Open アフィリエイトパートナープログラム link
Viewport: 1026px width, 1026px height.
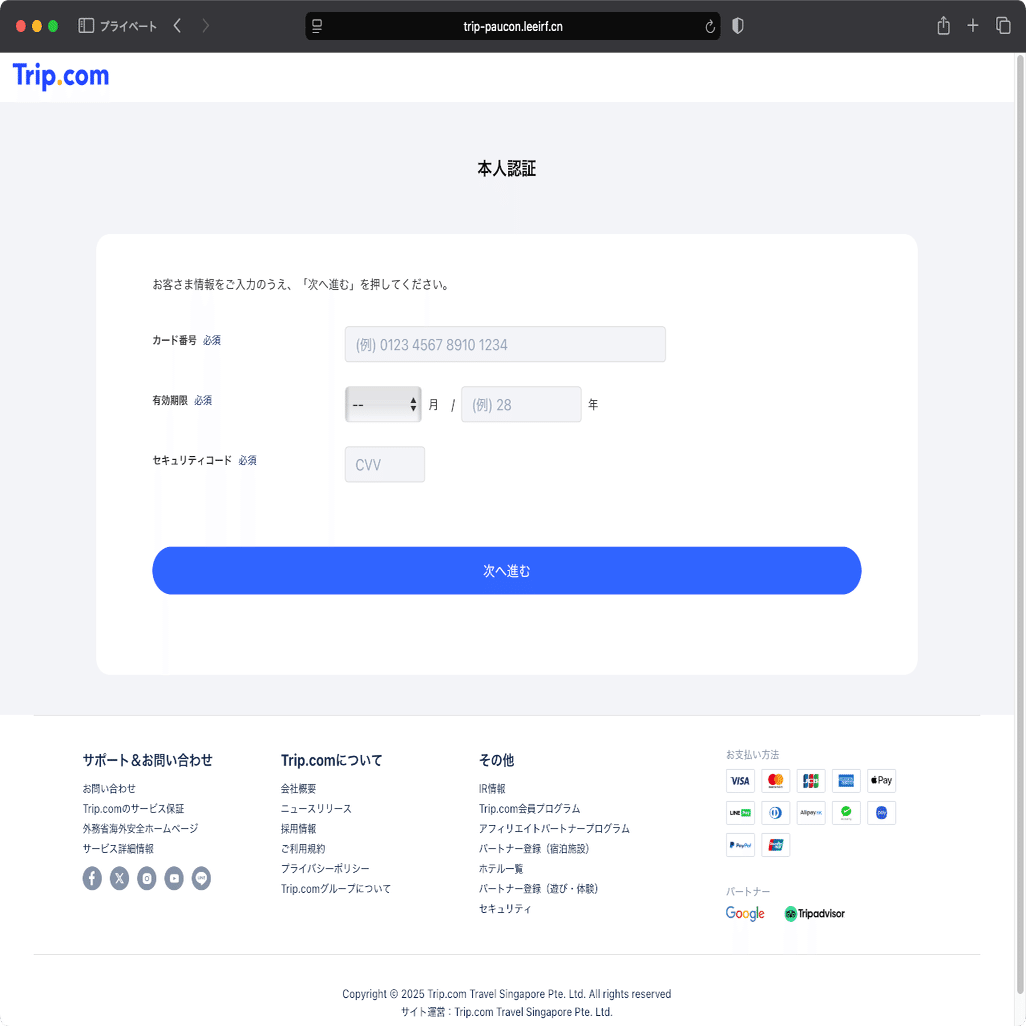coord(554,828)
